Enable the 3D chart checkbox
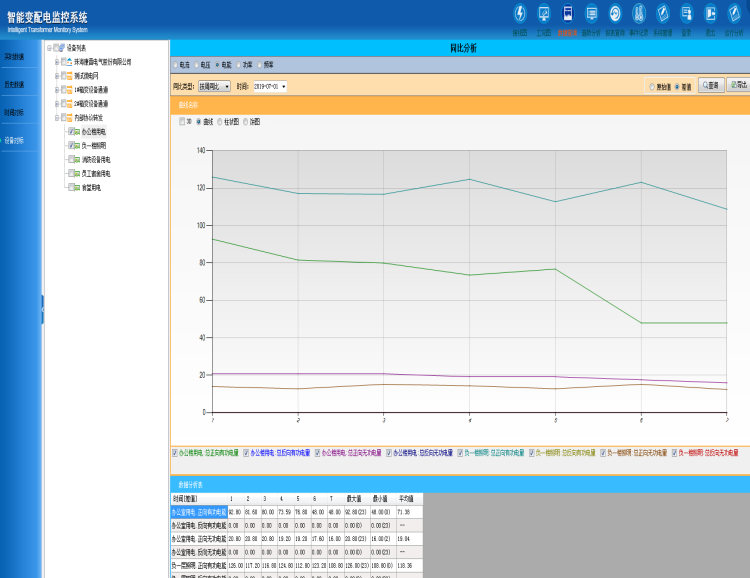Screen dimensions: 750x578 [x=181, y=121]
